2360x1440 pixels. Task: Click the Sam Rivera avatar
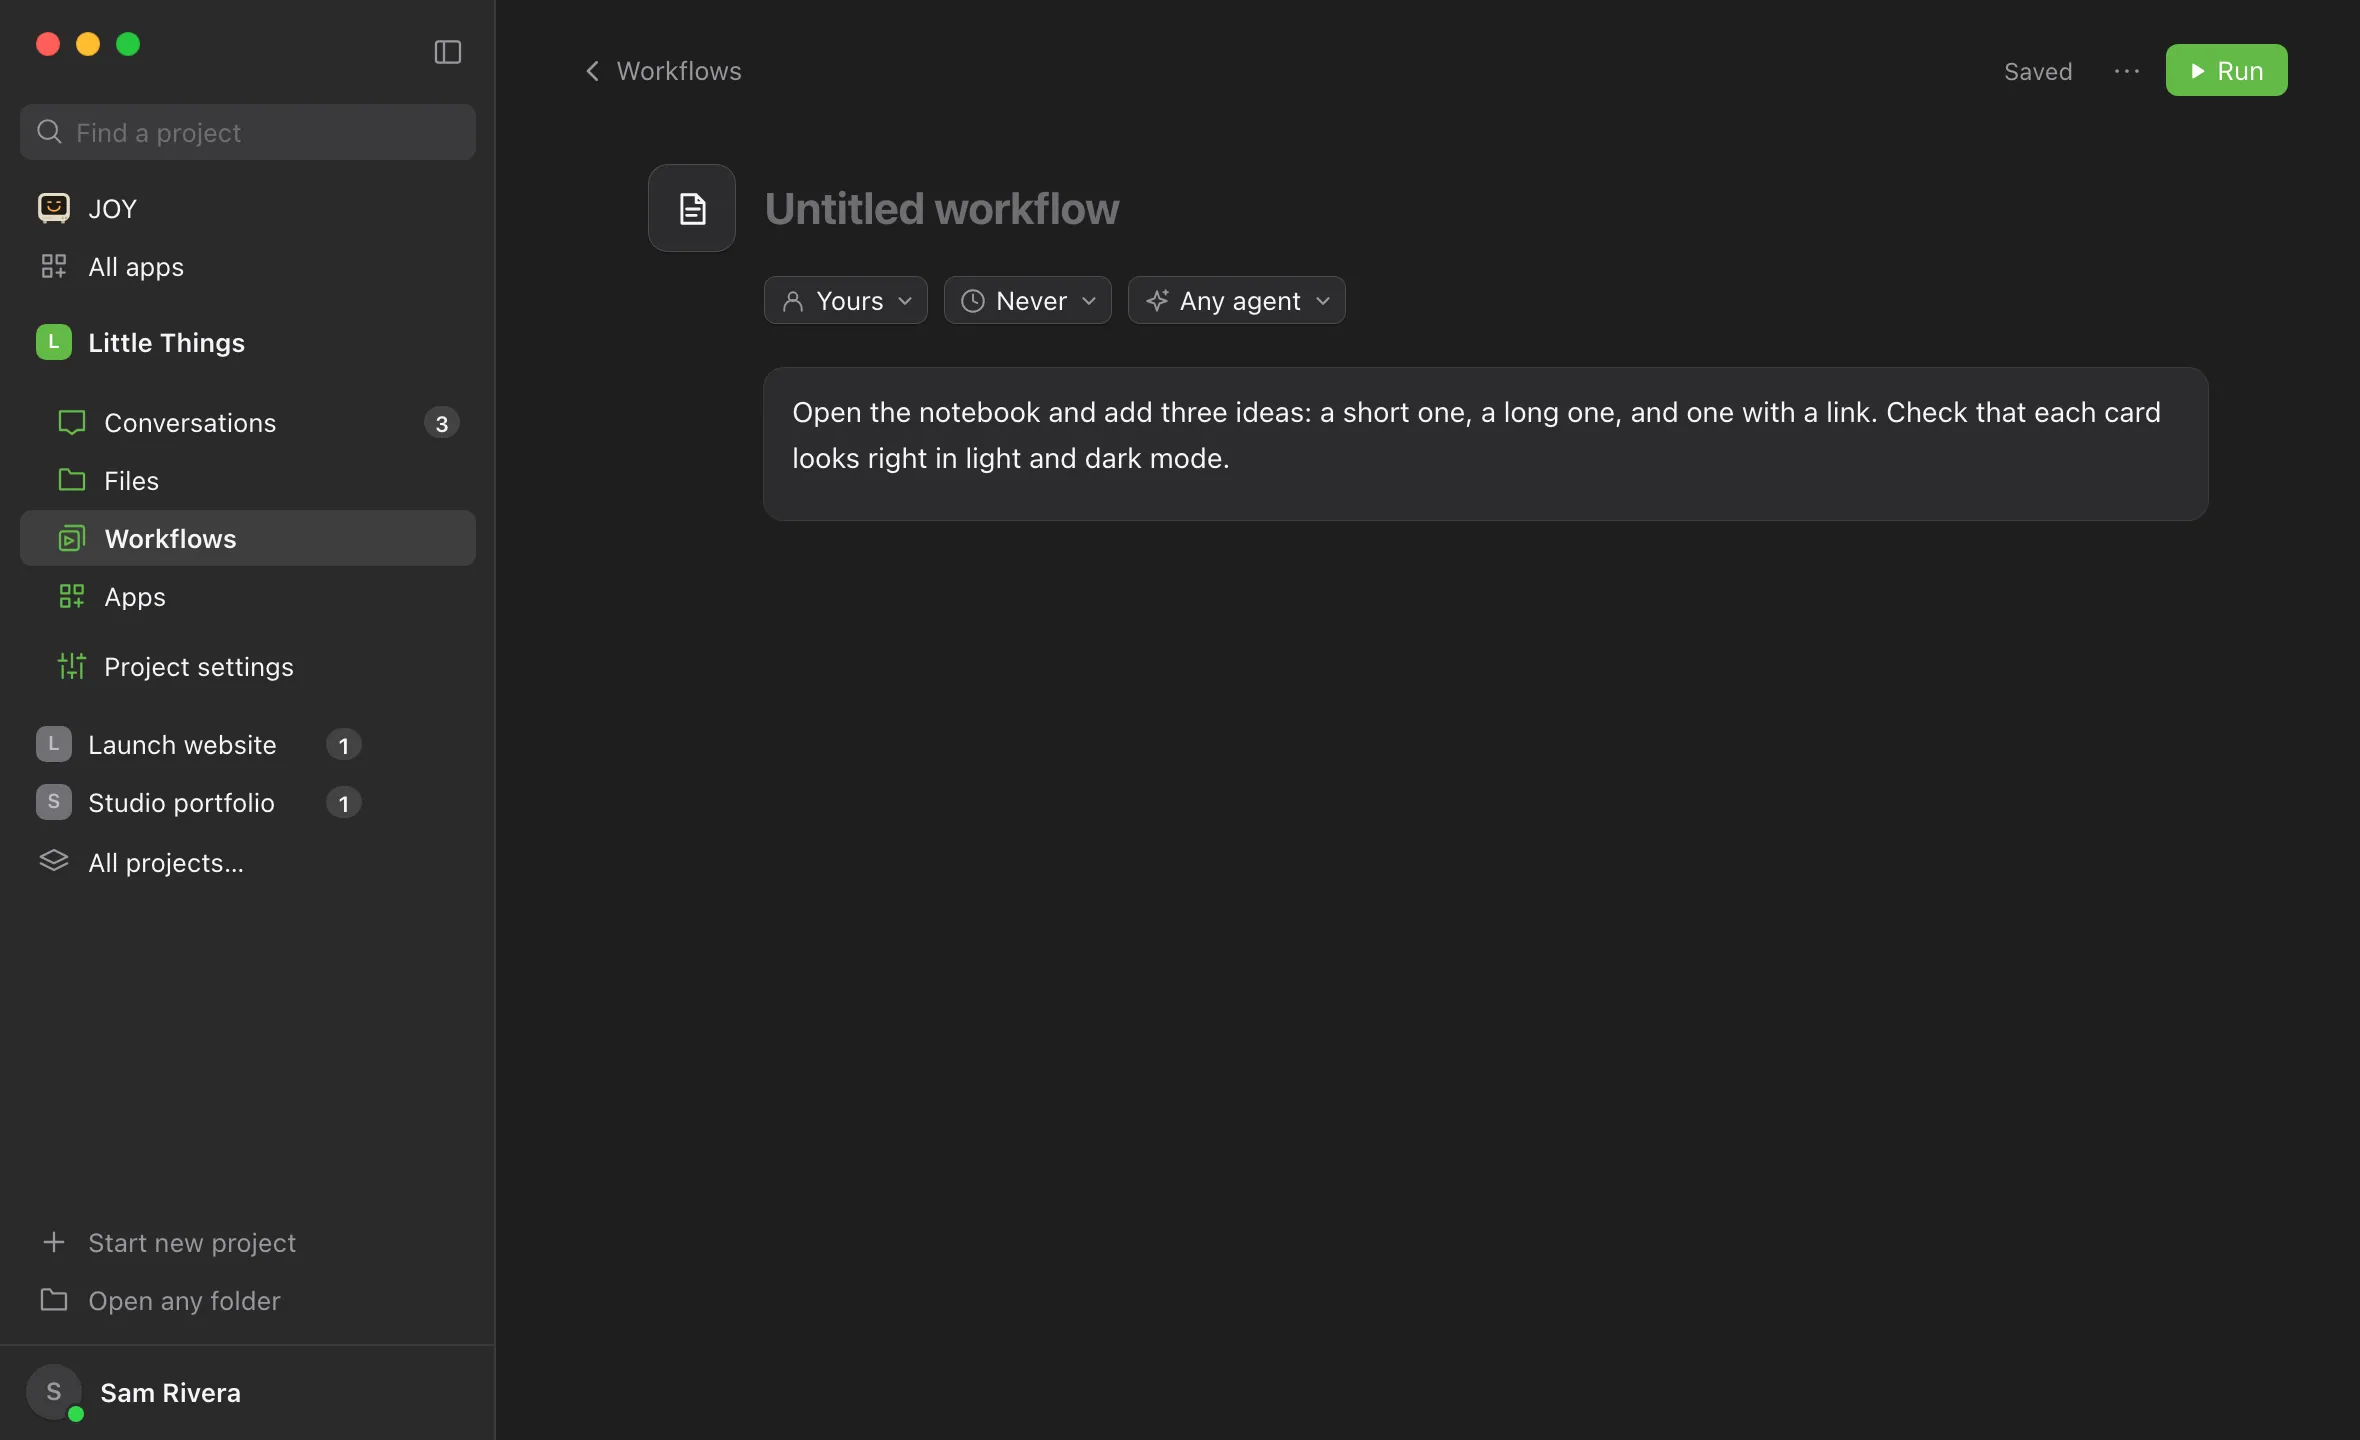pos(53,1392)
